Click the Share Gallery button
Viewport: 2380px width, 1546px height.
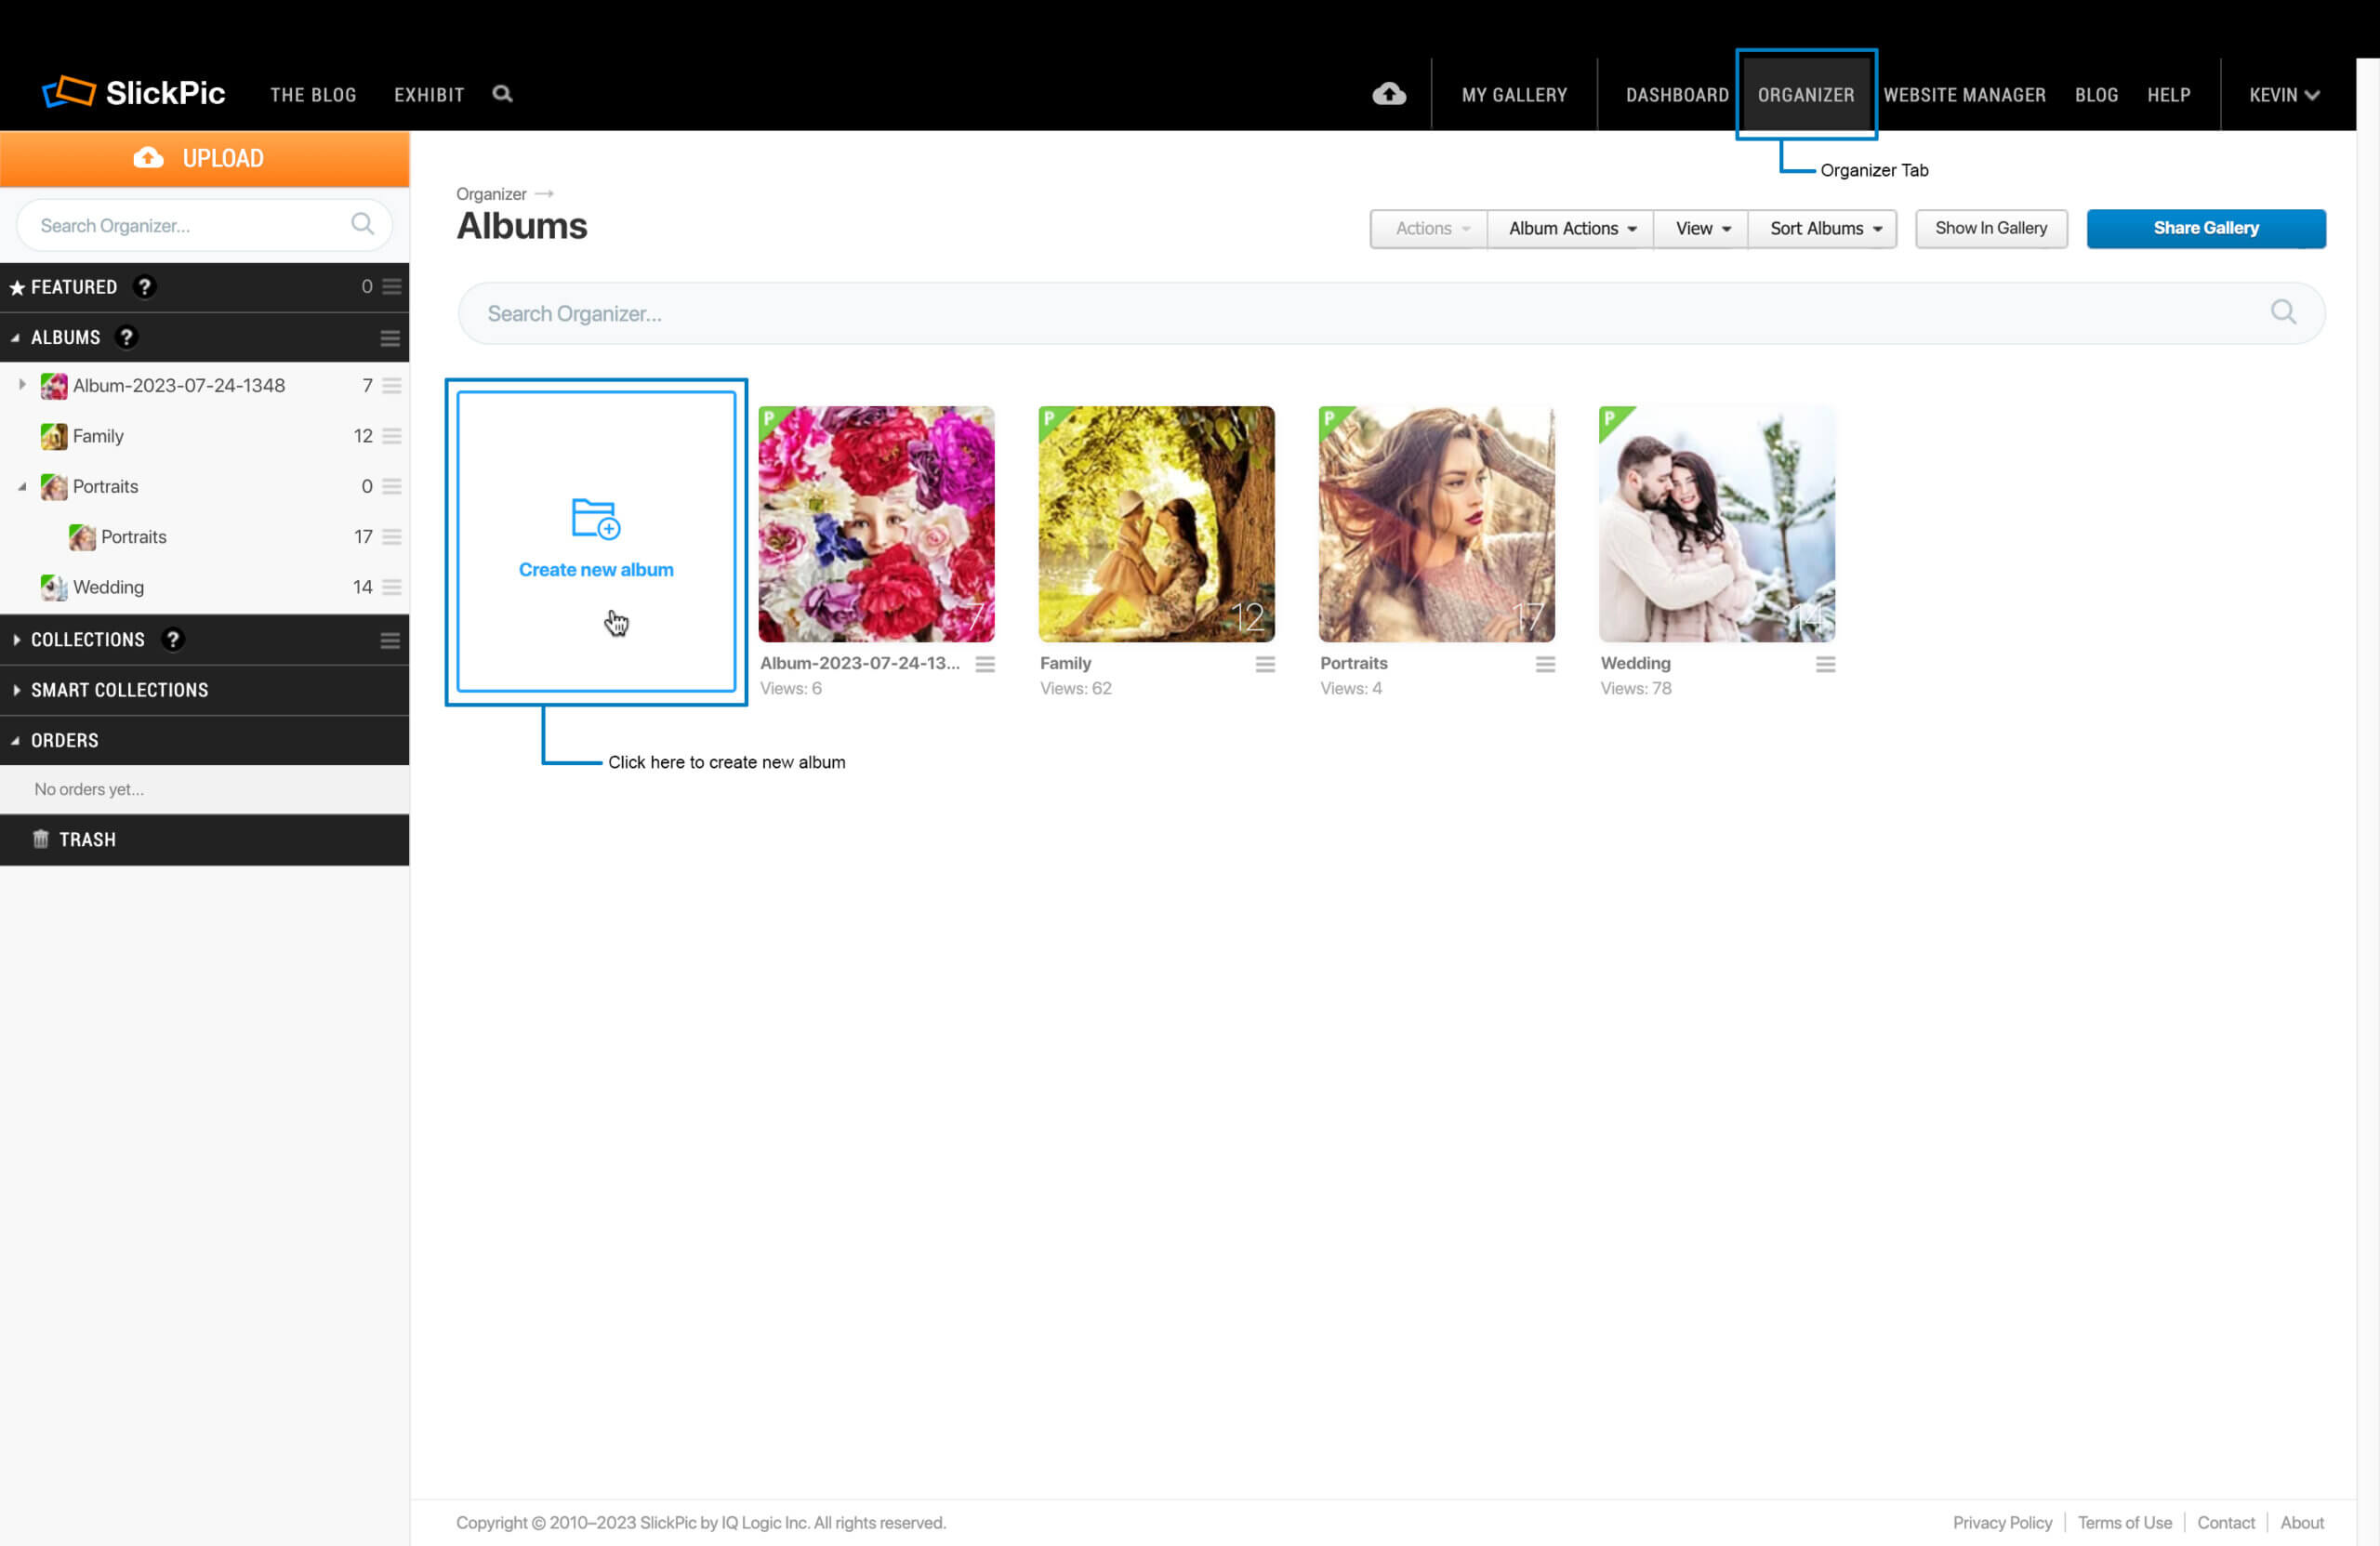tap(2205, 229)
